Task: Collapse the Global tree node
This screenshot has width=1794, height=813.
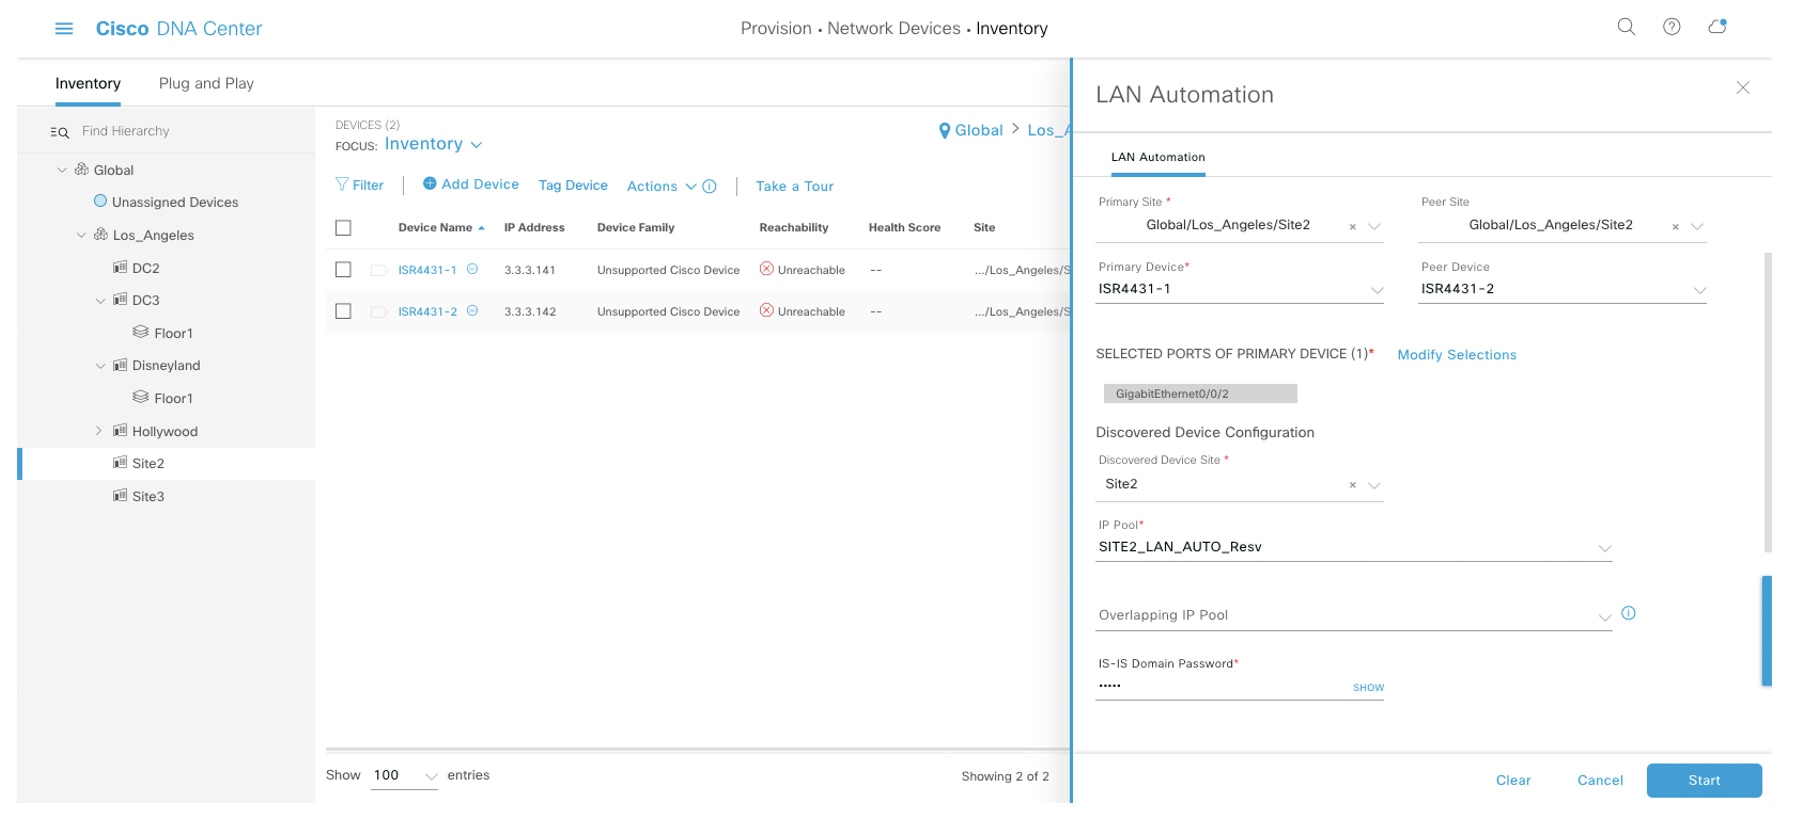Action: click(62, 170)
